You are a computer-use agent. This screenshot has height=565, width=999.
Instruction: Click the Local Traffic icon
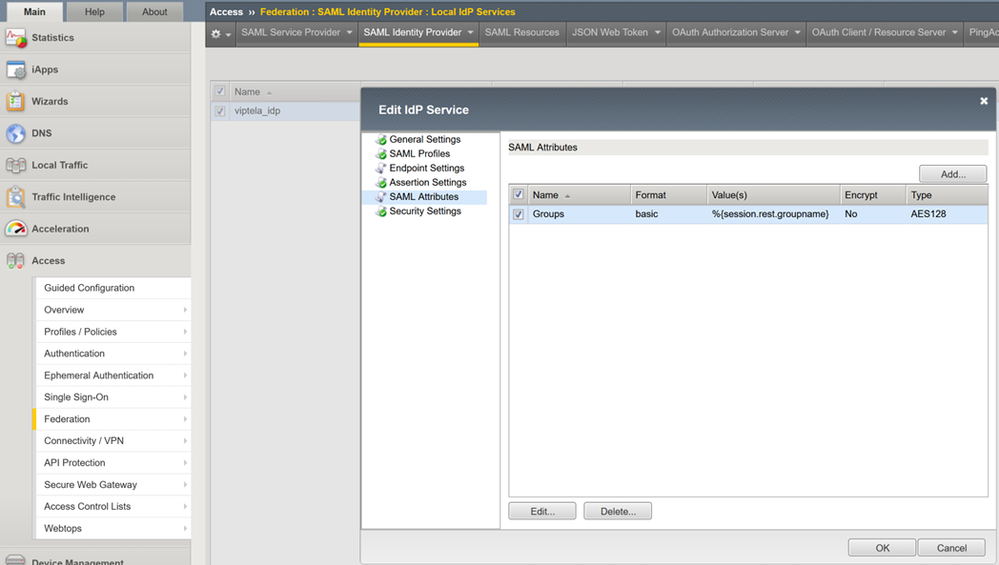tap(16, 165)
